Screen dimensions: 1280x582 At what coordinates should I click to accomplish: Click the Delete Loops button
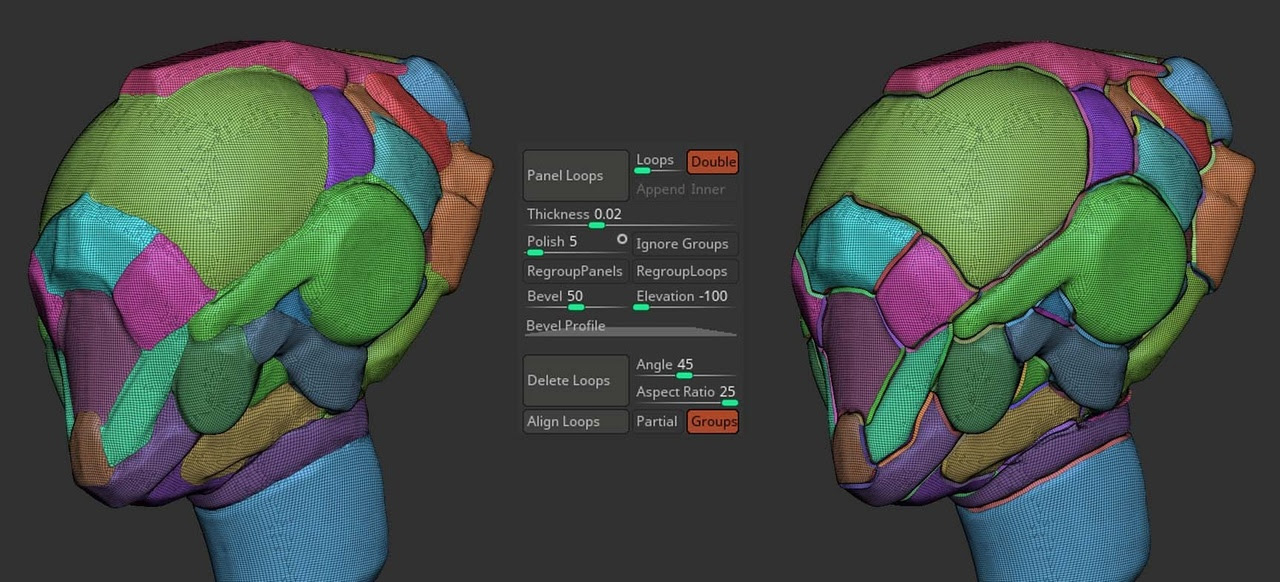pos(576,380)
